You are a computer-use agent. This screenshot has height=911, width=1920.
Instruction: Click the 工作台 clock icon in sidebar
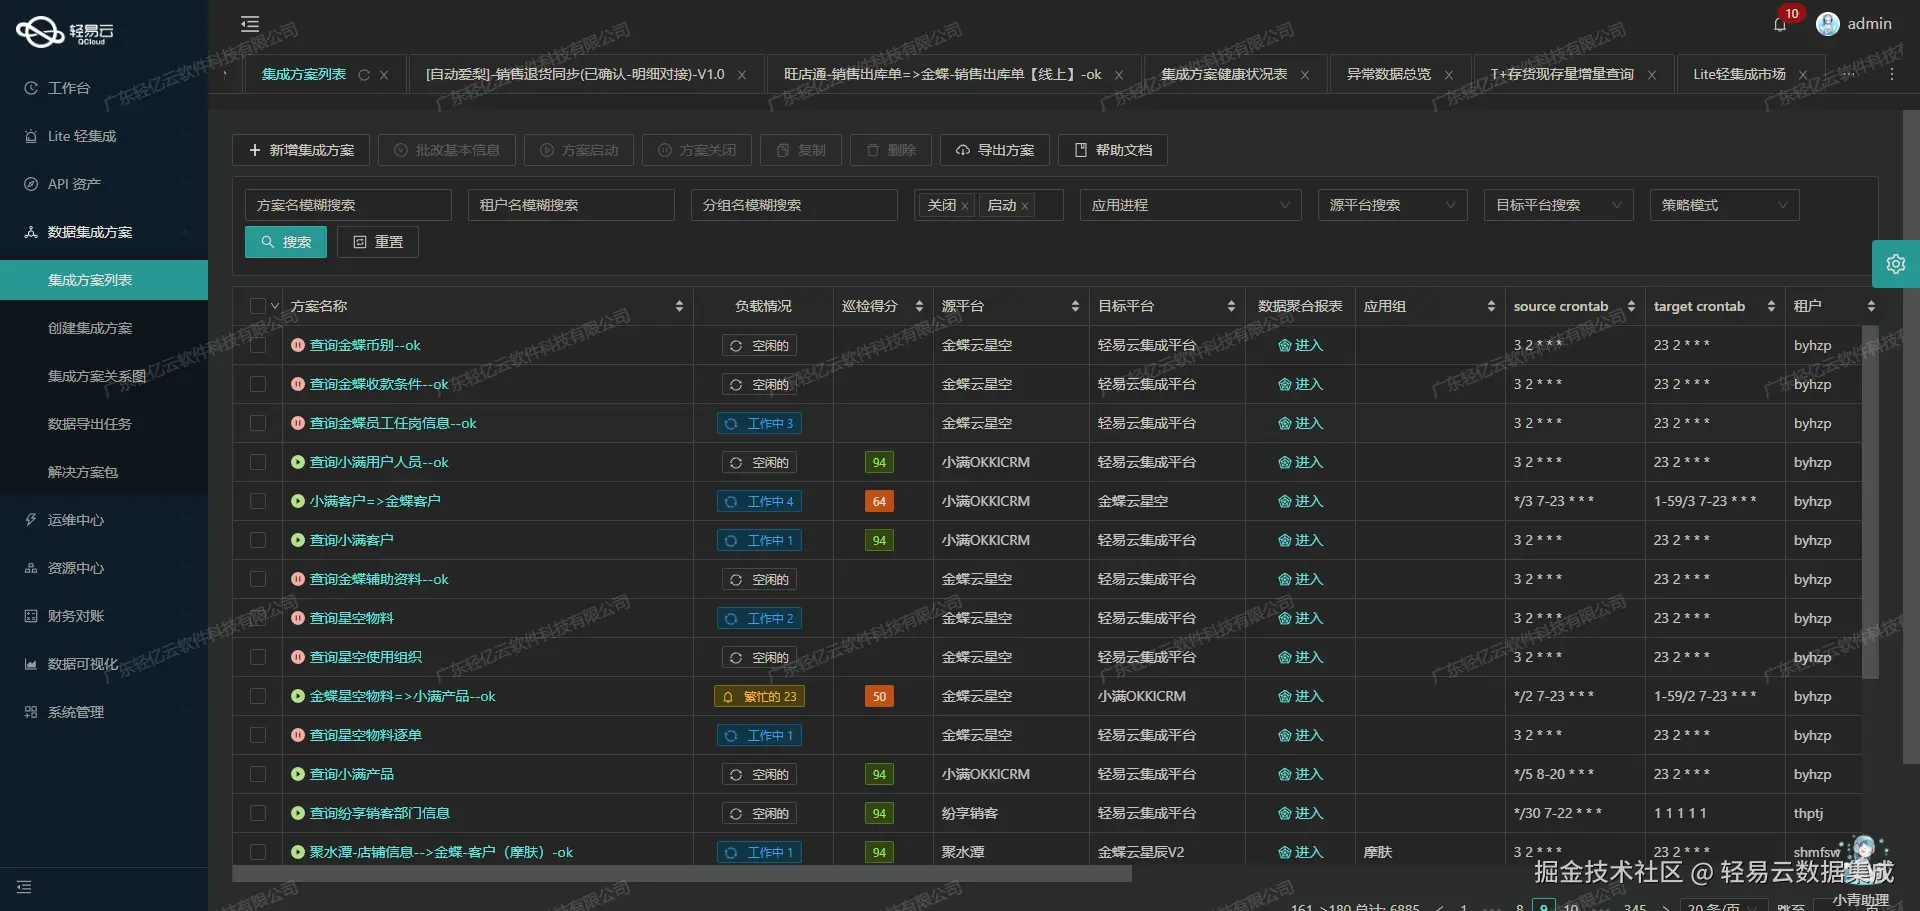[x=31, y=88]
